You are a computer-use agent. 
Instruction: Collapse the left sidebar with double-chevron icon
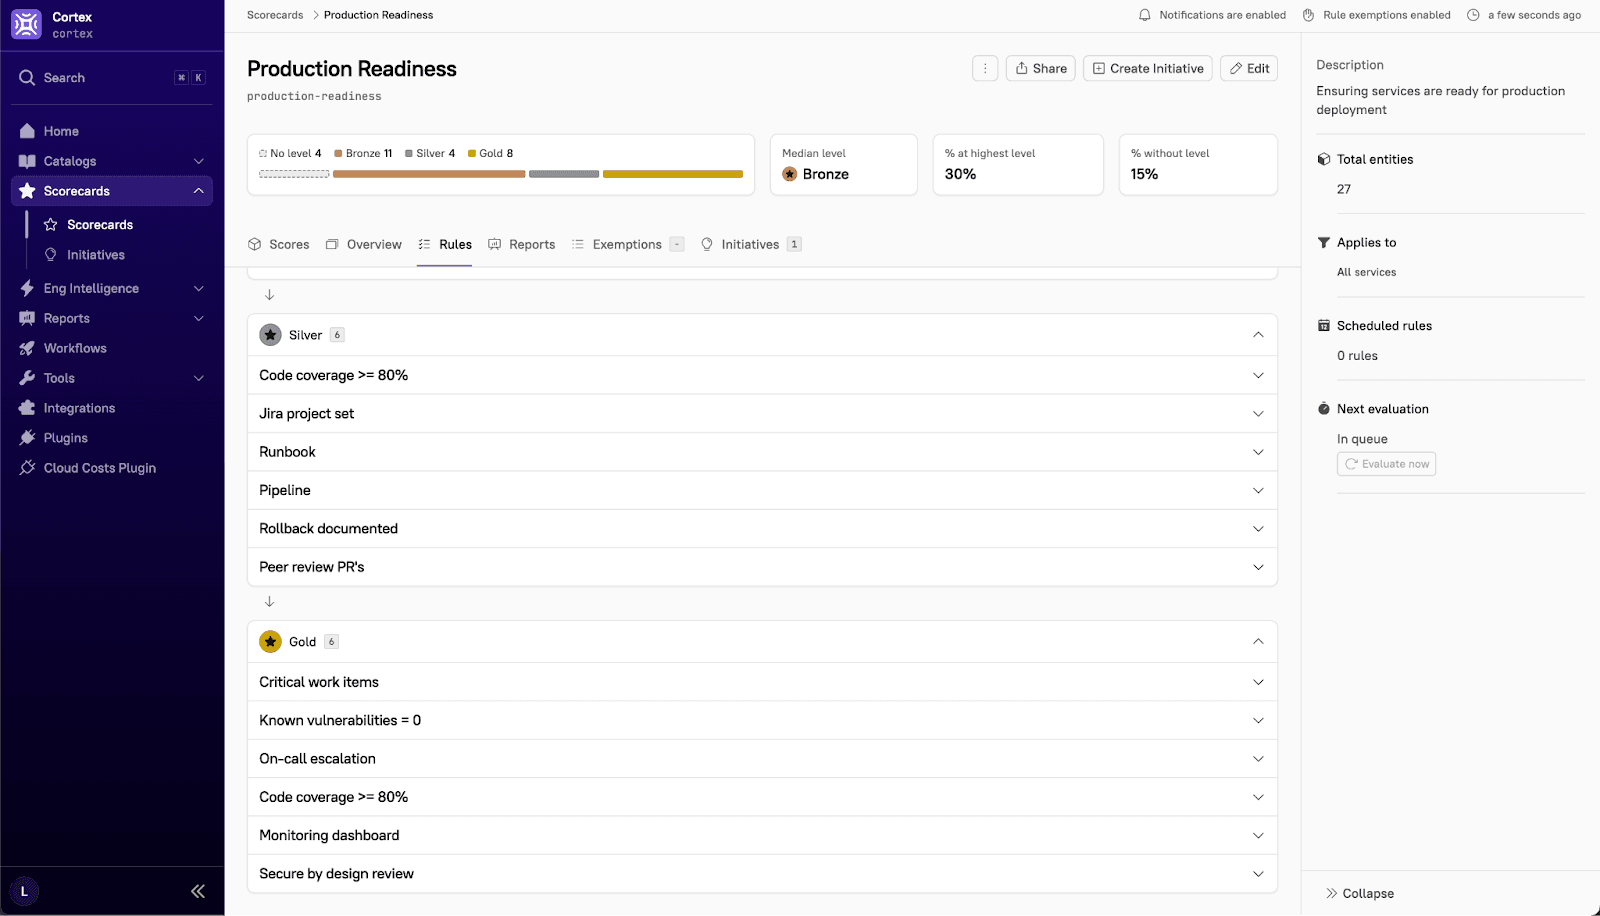tap(198, 891)
